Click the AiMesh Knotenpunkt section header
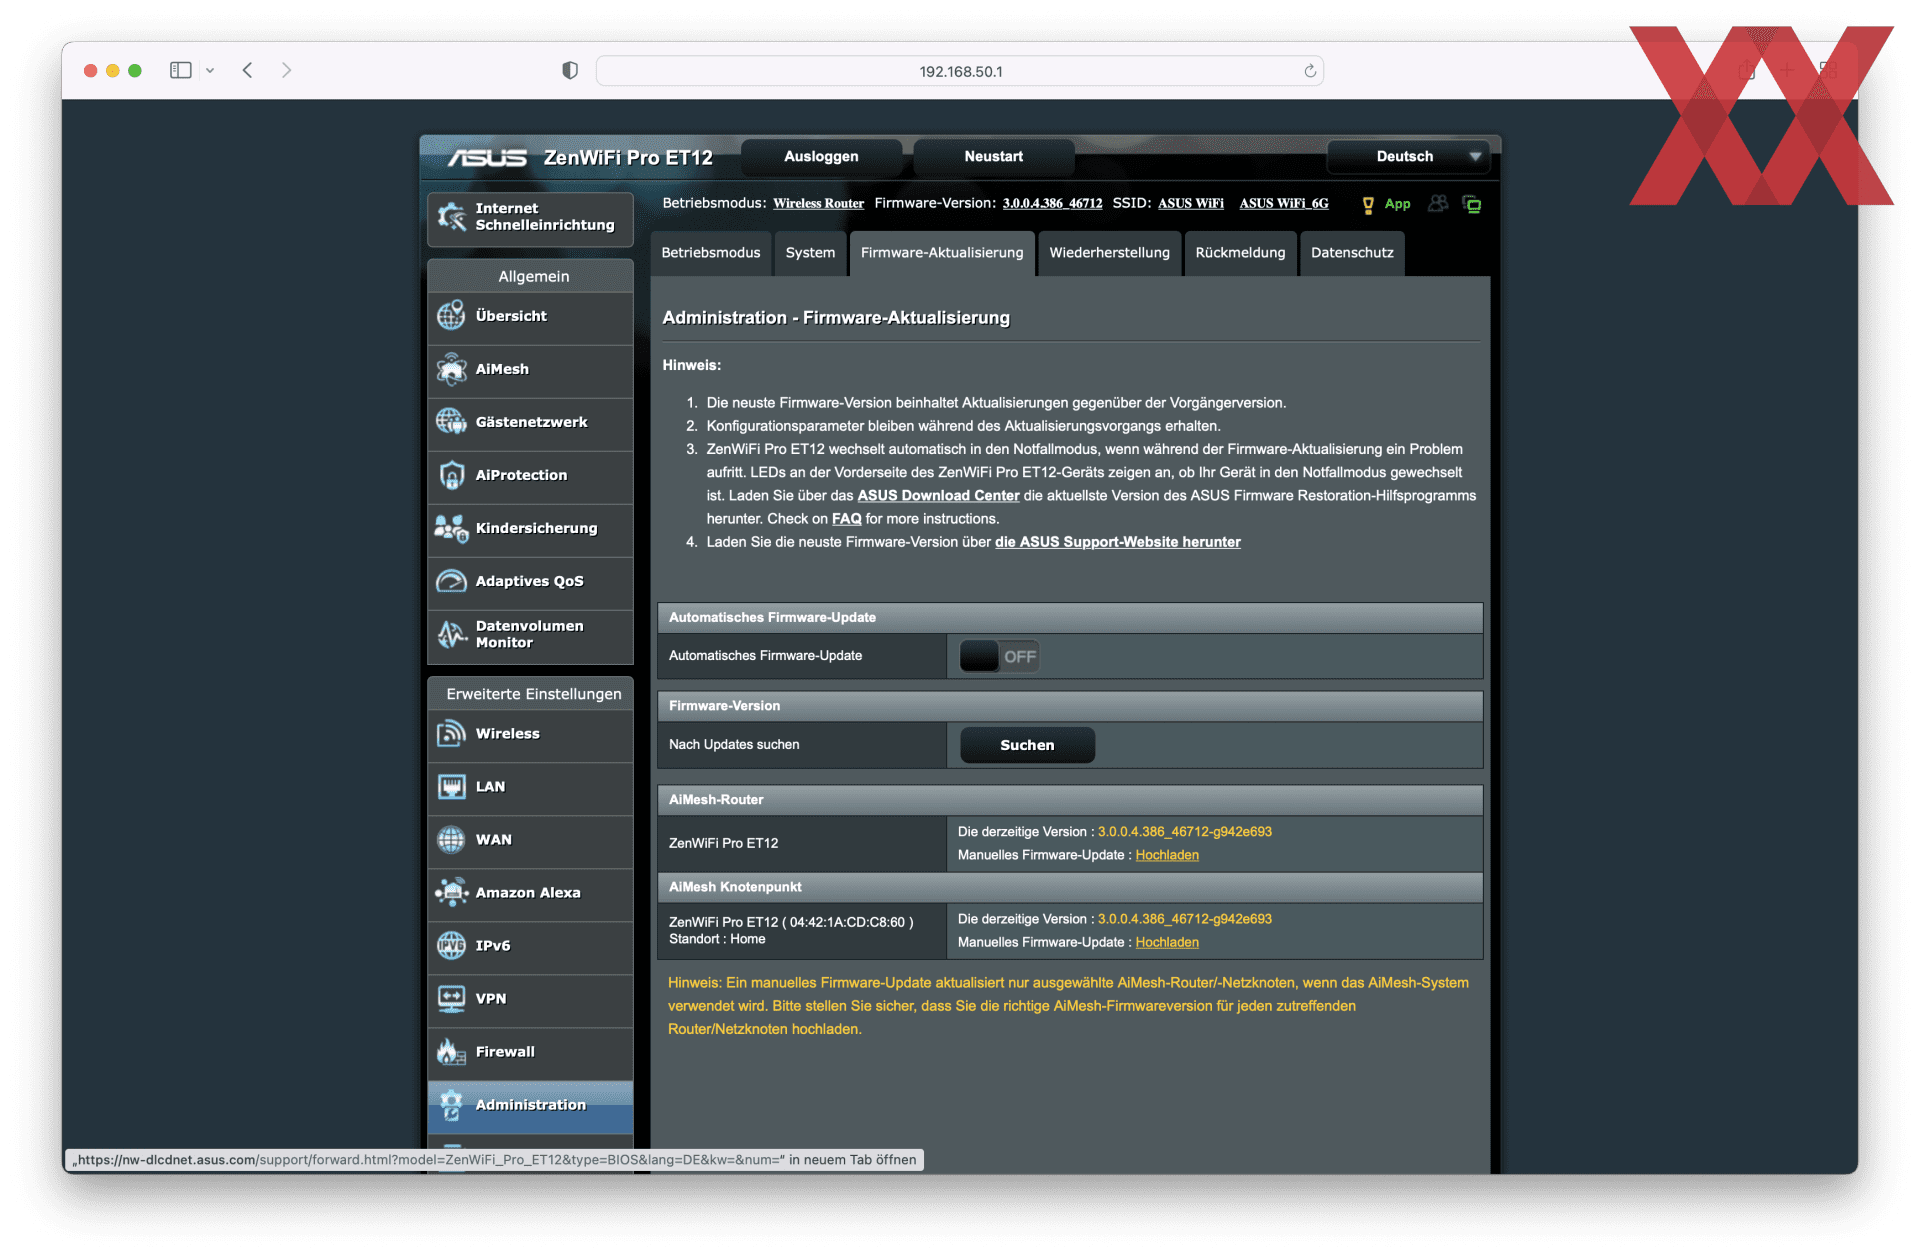Screen dimensions: 1920x1256 (x=1070, y=887)
